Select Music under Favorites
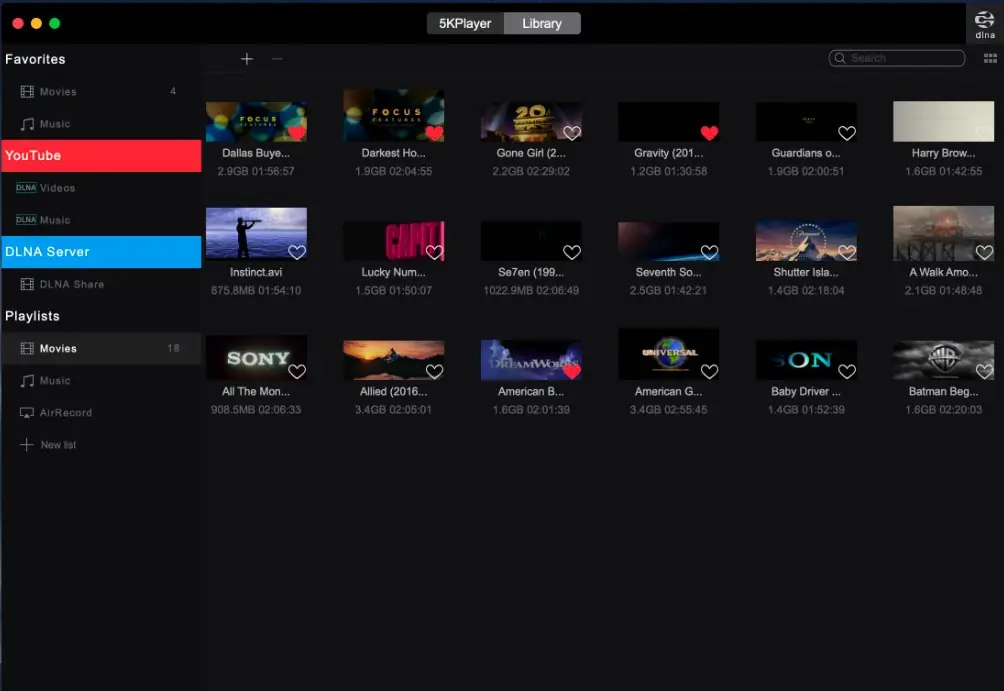 101,124
